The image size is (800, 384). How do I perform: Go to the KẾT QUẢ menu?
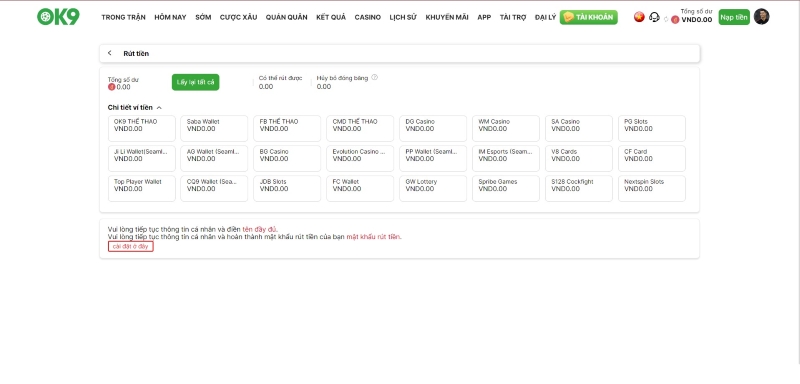click(331, 17)
